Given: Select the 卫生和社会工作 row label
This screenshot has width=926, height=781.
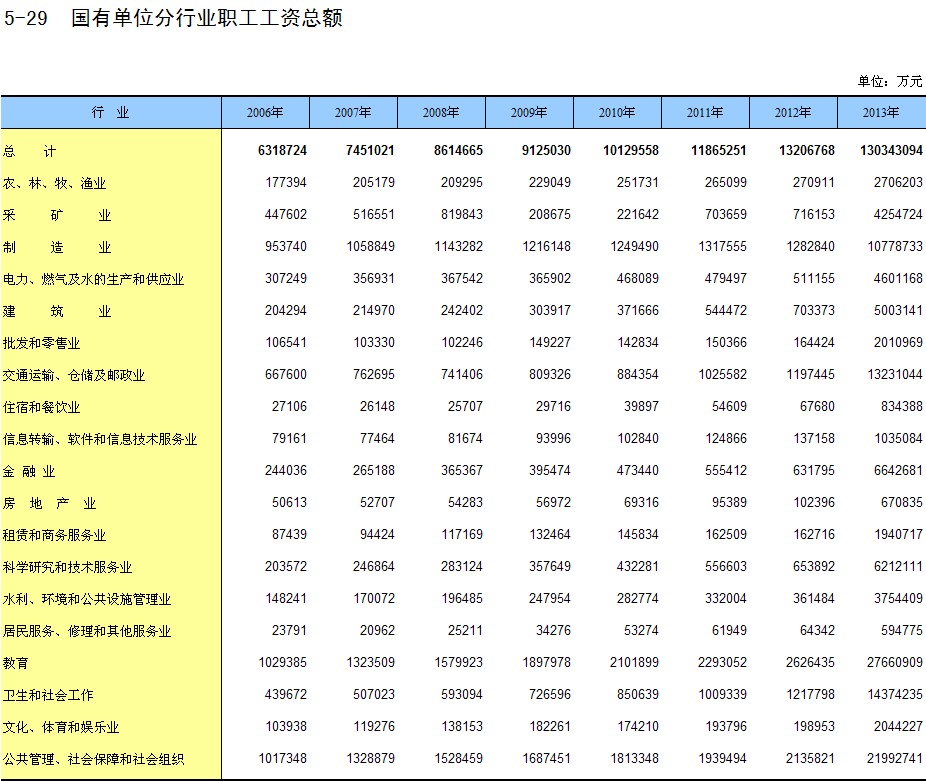Looking at the screenshot, I should click(48, 695).
